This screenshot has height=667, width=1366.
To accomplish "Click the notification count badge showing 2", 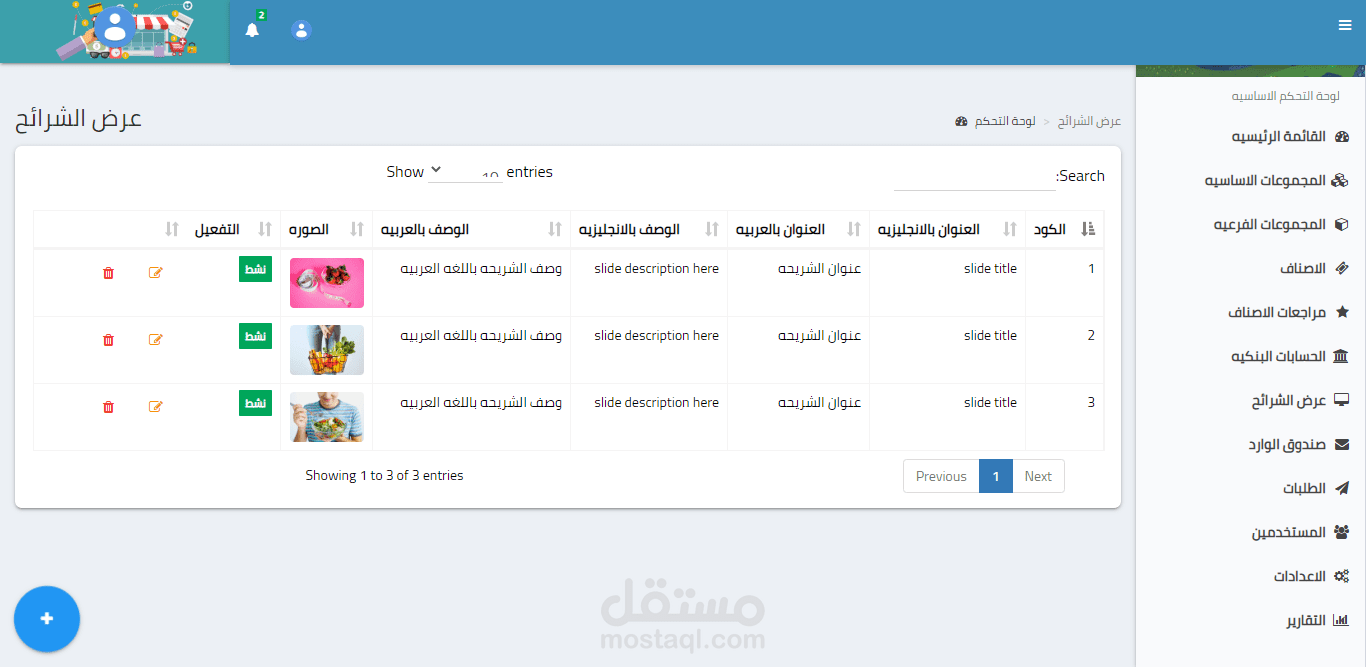I will coord(261,15).
